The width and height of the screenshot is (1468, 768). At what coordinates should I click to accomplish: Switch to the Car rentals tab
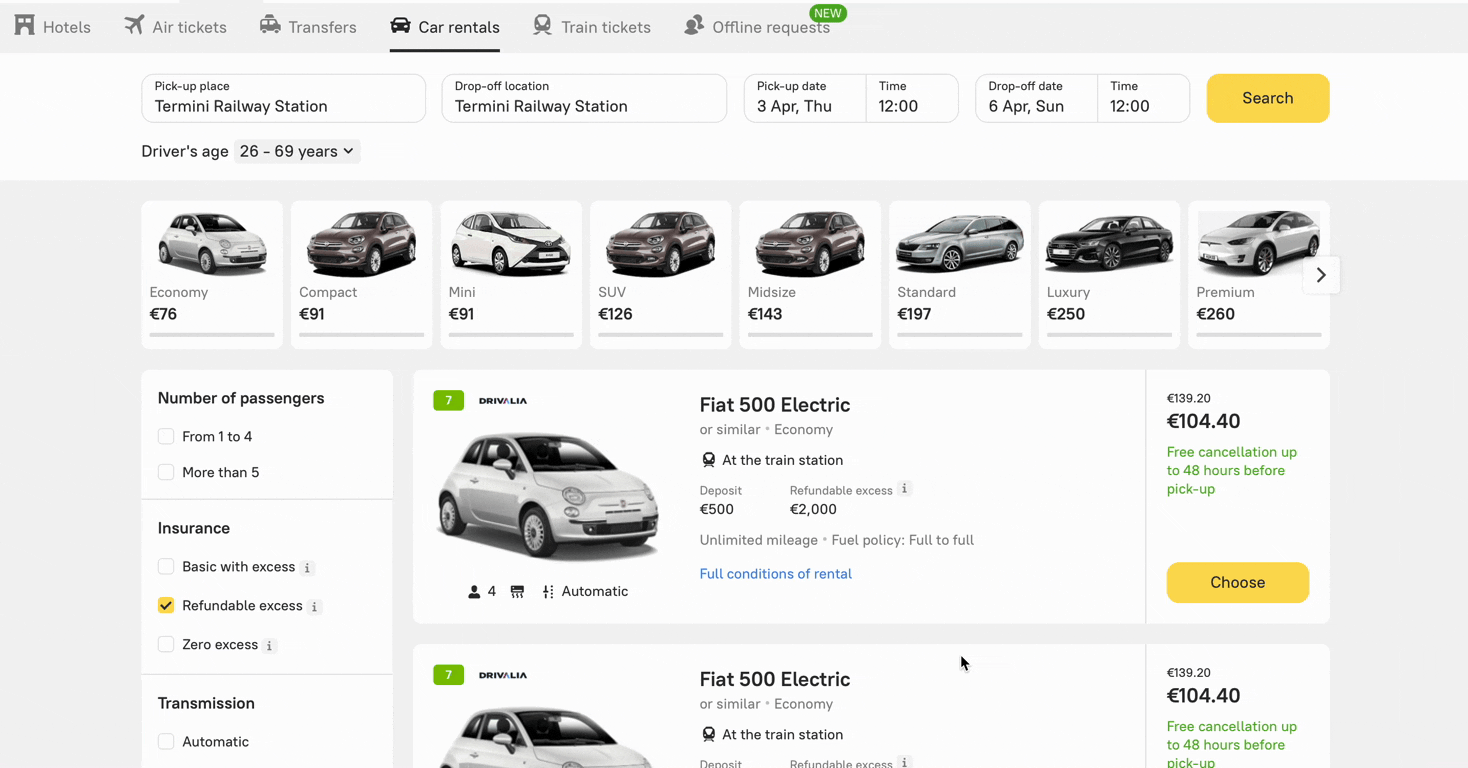tap(445, 27)
